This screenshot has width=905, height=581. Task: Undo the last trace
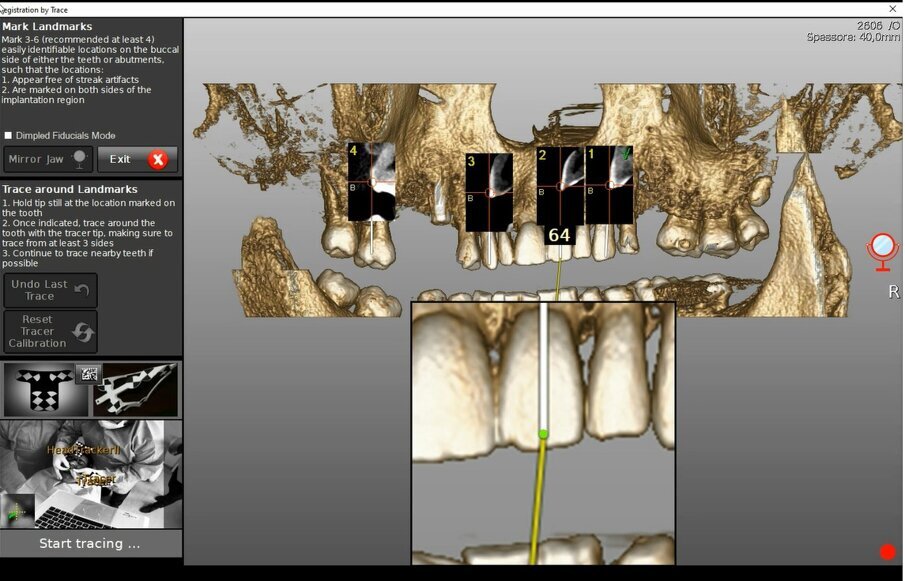click(x=49, y=290)
